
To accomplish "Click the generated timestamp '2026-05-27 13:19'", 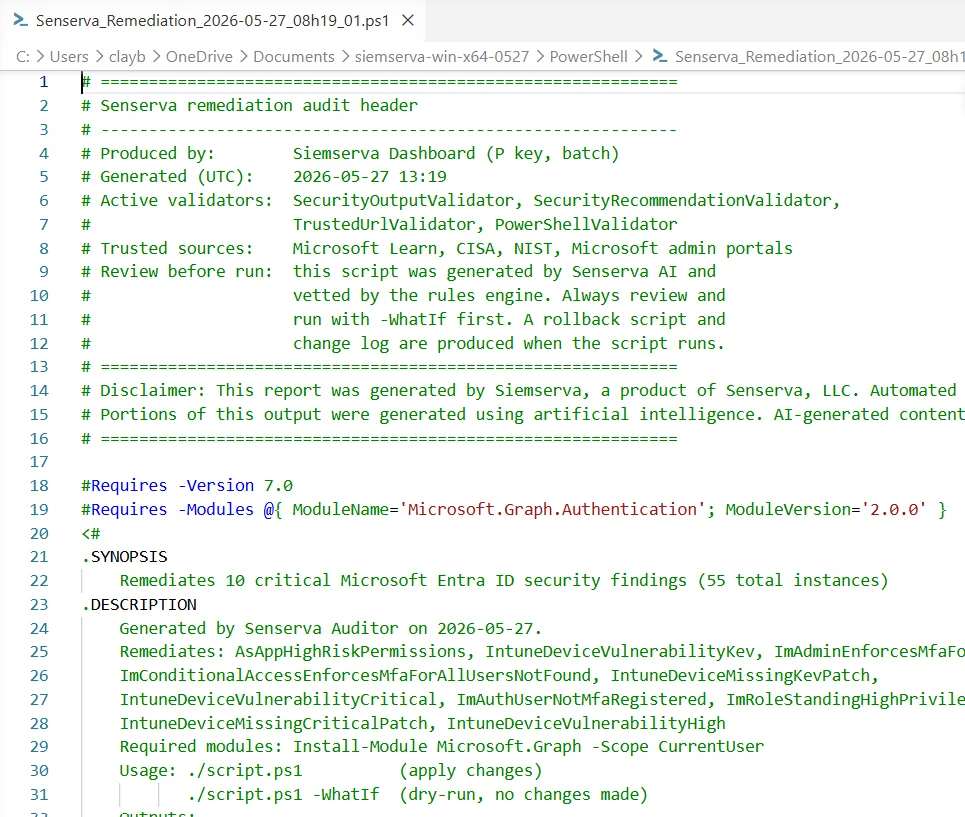I will pos(369,177).
